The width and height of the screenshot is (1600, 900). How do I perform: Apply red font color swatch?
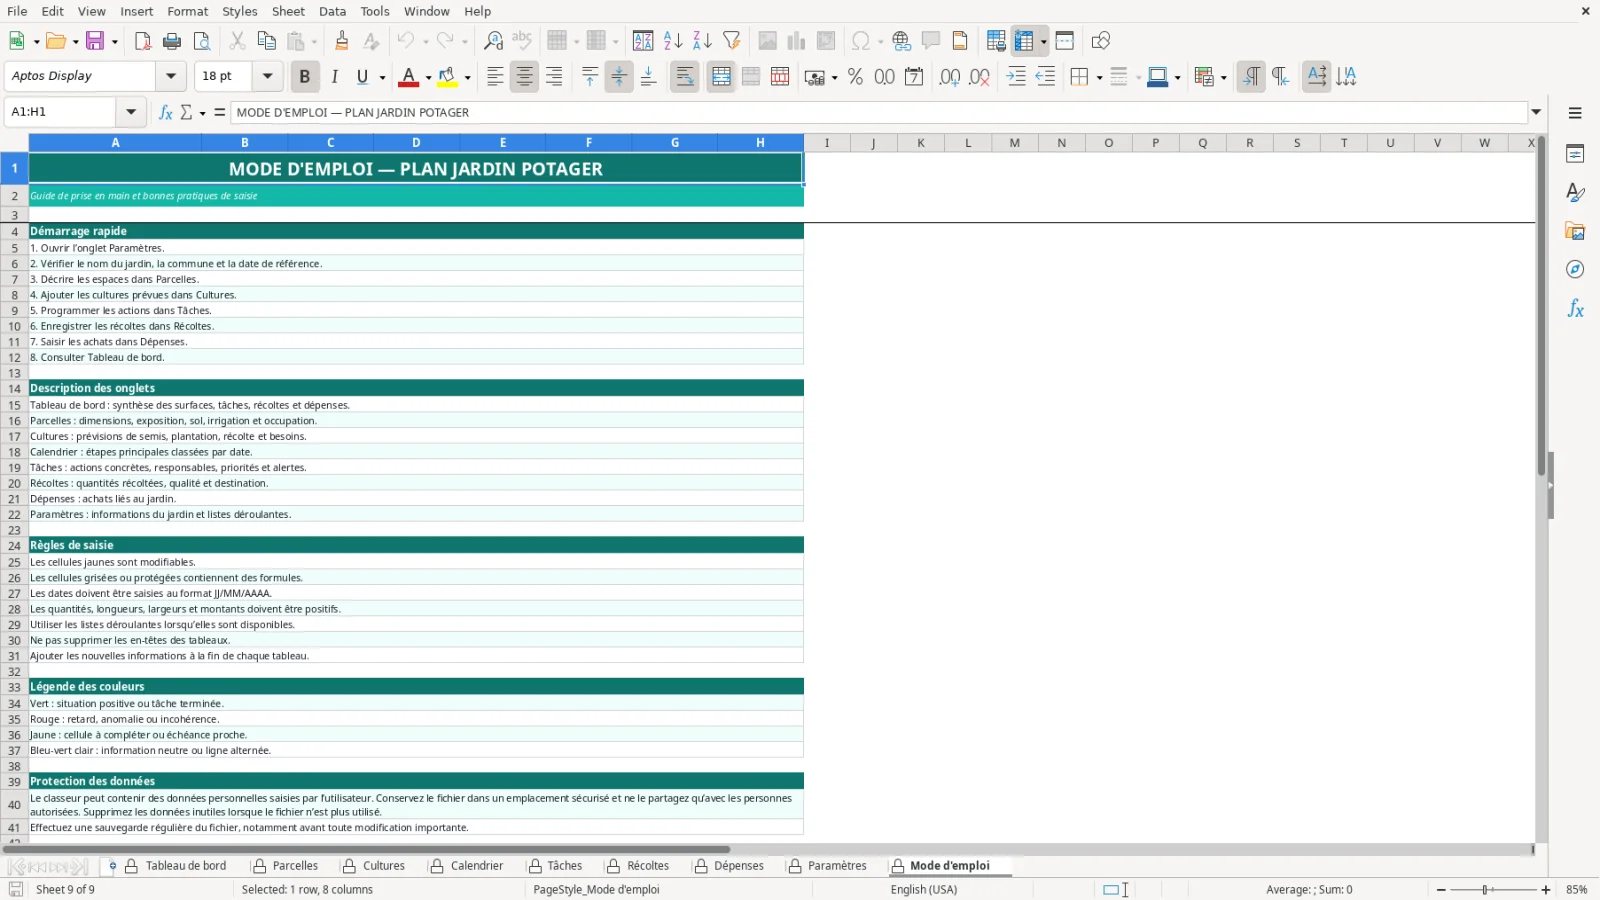(x=408, y=77)
